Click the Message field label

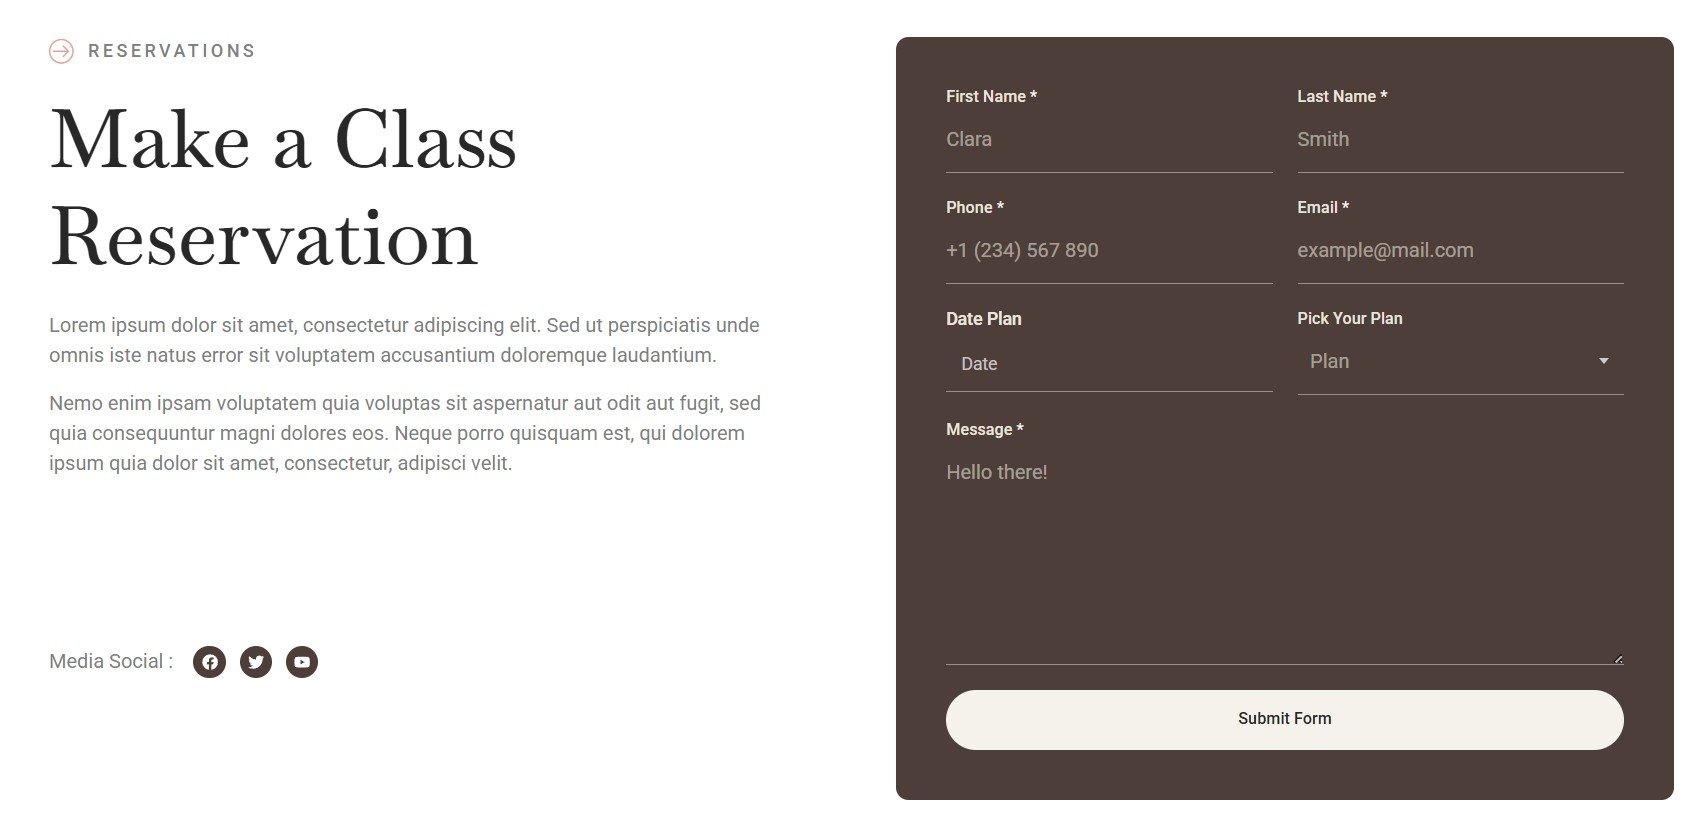(984, 429)
